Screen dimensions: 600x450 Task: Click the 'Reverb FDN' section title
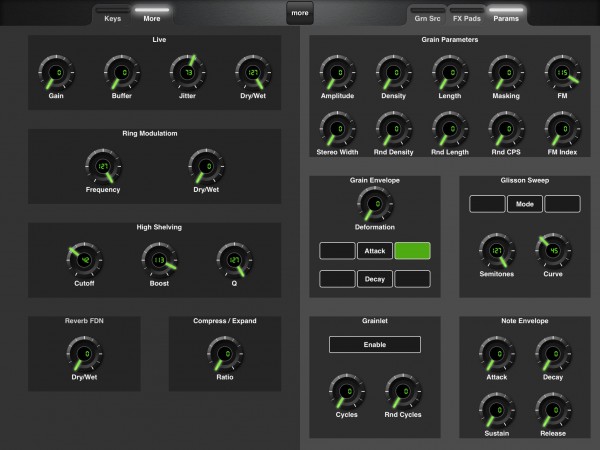[x=84, y=321]
